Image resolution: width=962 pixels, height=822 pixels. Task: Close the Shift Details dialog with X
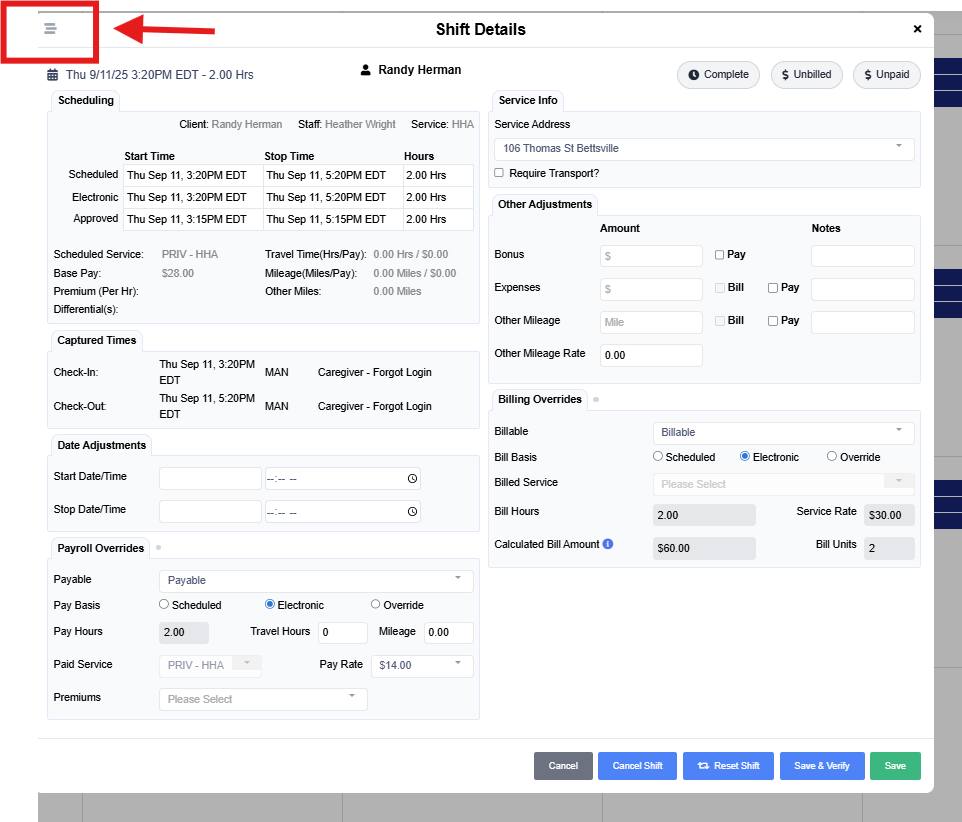point(917,29)
